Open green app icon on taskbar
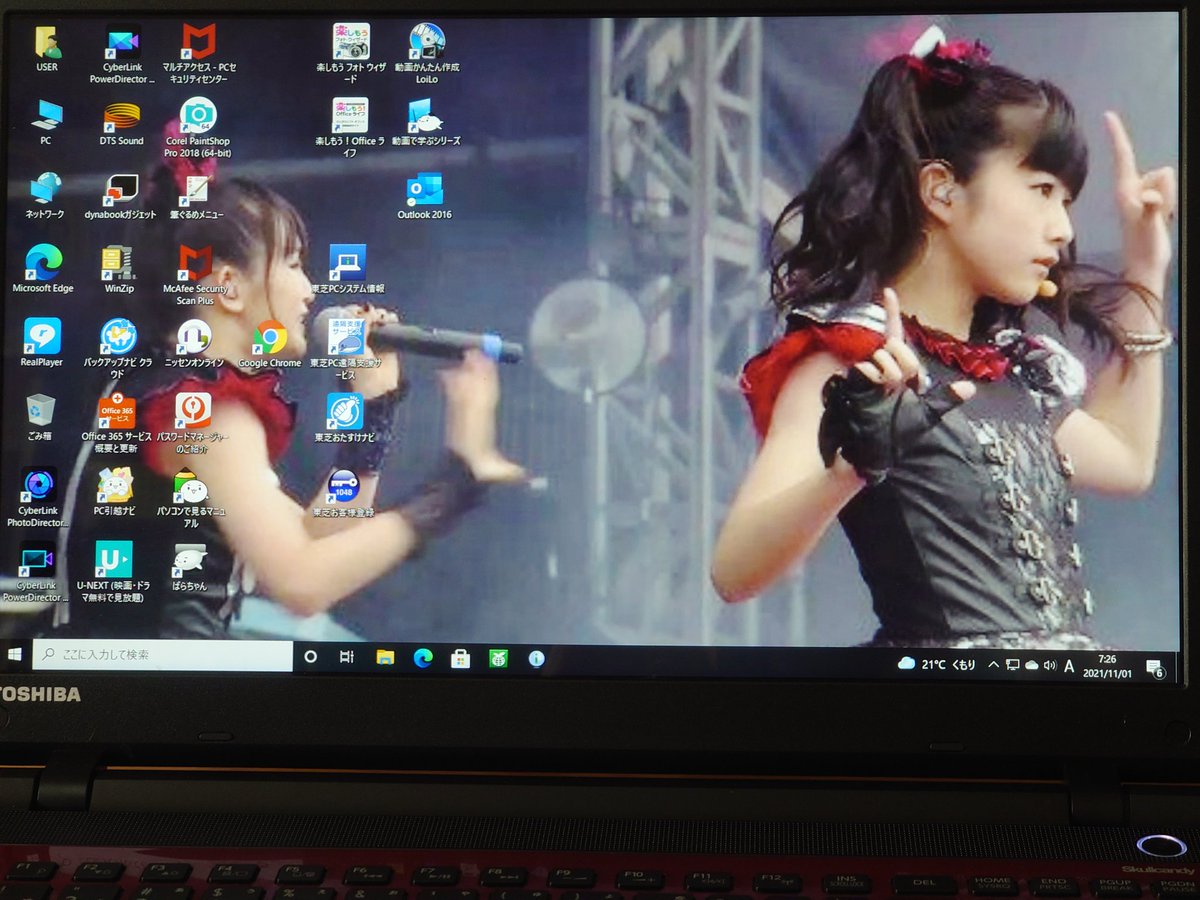Viewport: 1200px width, 900px height. [498, 658]
